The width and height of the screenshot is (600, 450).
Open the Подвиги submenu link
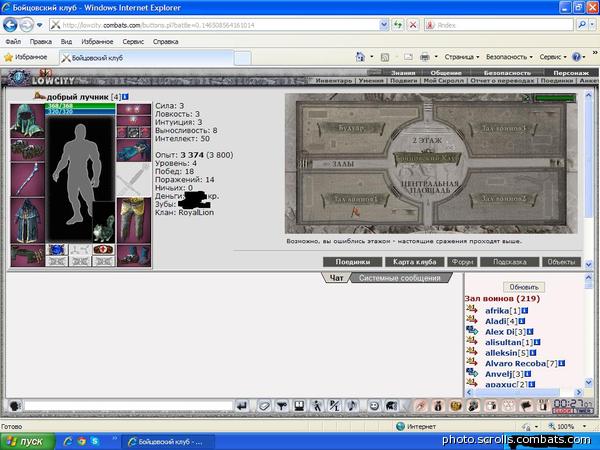pyautogui.click(x=404, y=81)
